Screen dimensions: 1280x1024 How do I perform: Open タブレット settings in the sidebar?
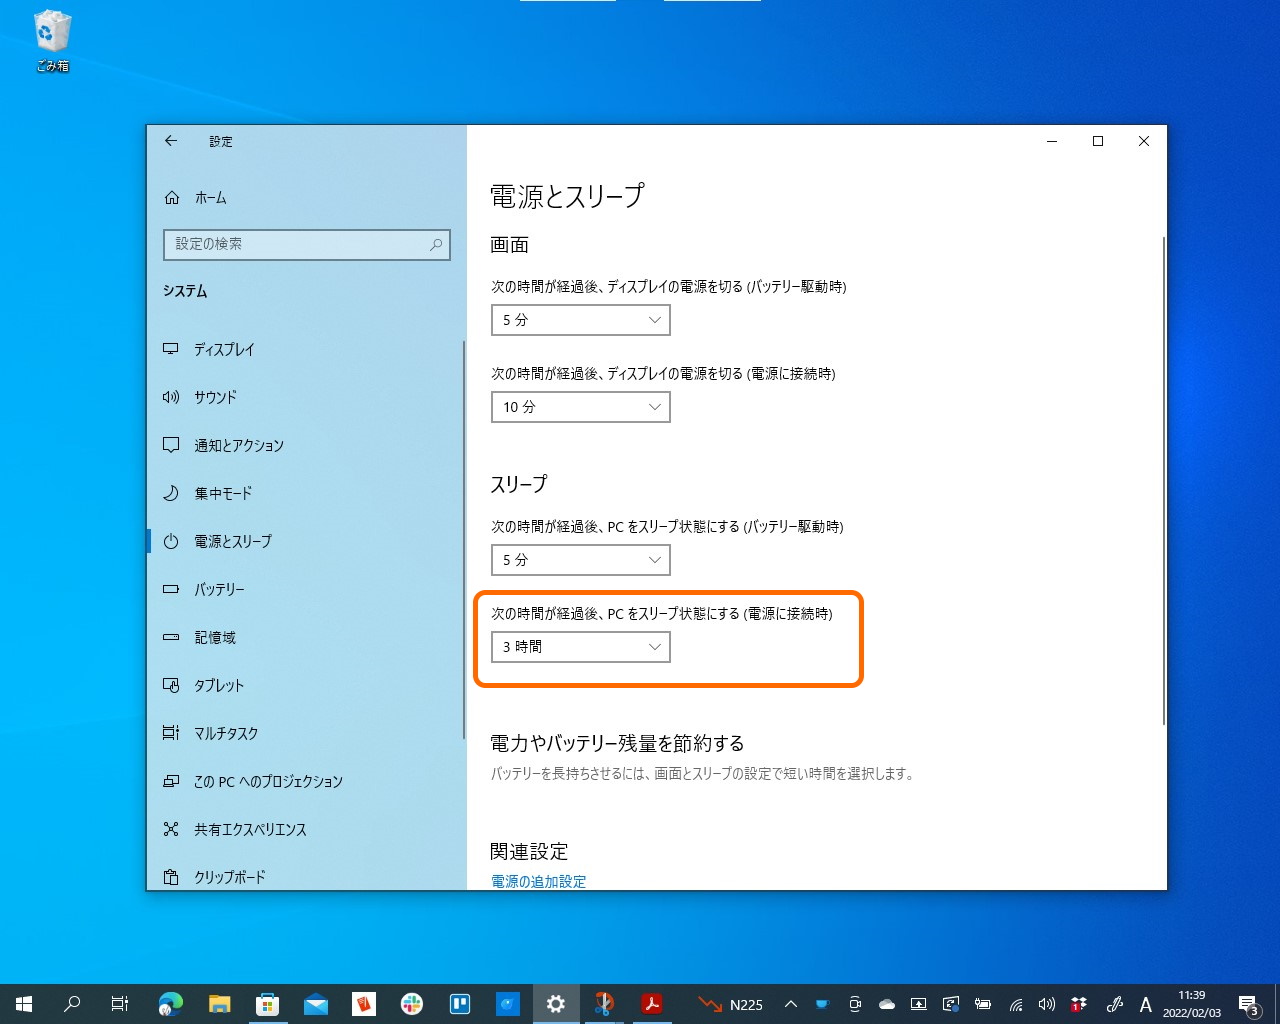pos(219,685)
